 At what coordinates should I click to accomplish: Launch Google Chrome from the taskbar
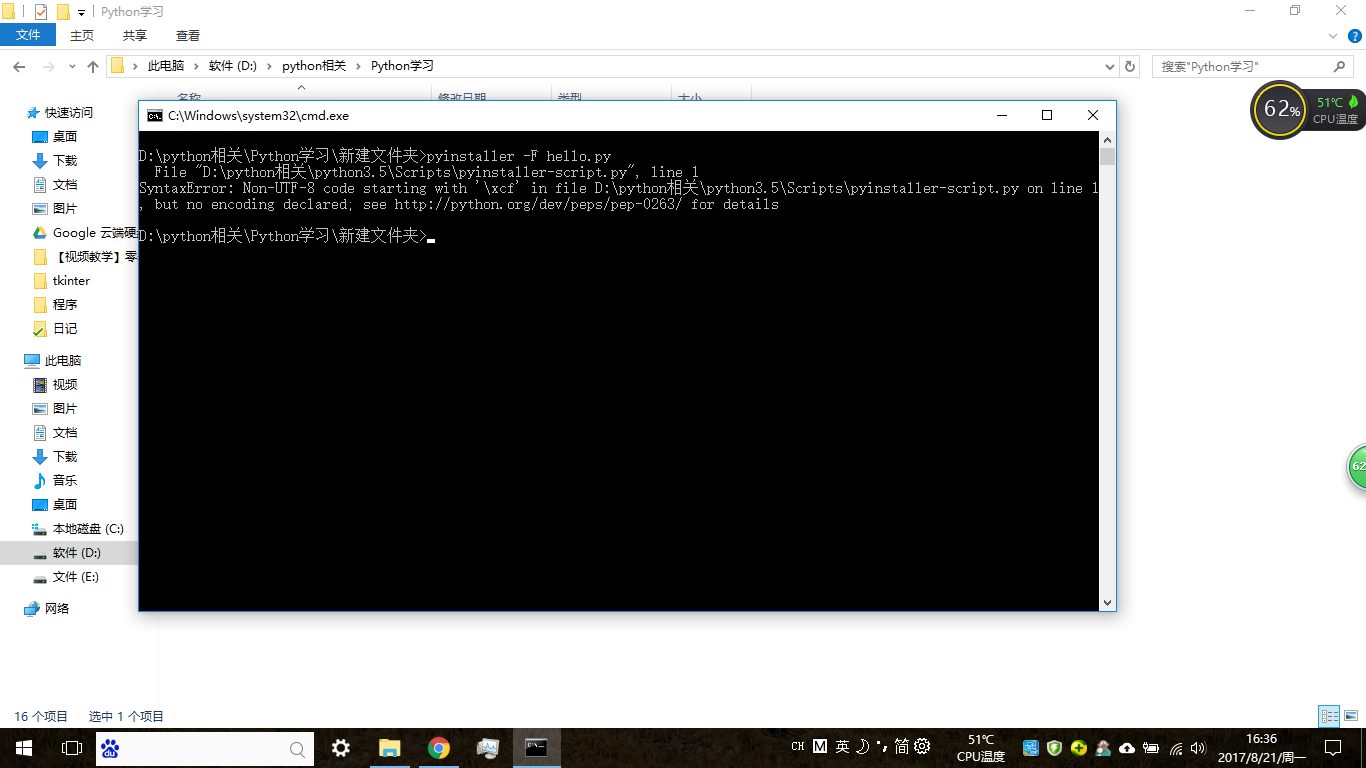438,748
